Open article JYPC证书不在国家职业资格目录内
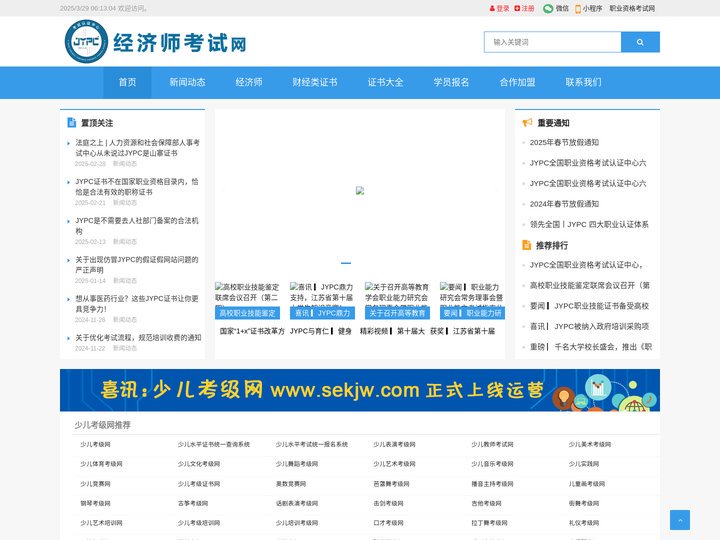This screenshot has height=540, width=720. pyautogui.click(x=137, y=187)
